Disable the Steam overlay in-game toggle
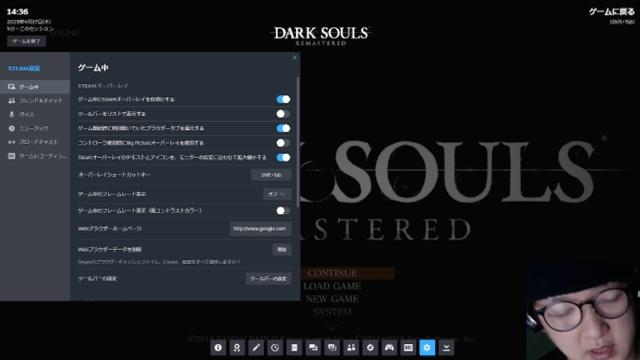Viewport: 640px width, 360px height. (x=283, y=99)
